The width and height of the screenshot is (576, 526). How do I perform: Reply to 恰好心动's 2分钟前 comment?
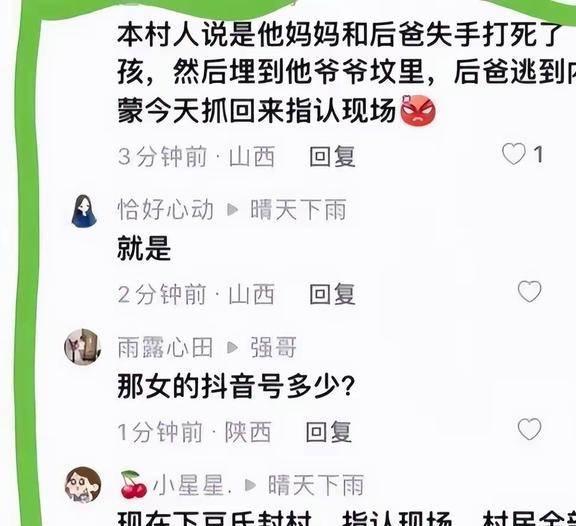pos(332,294)
